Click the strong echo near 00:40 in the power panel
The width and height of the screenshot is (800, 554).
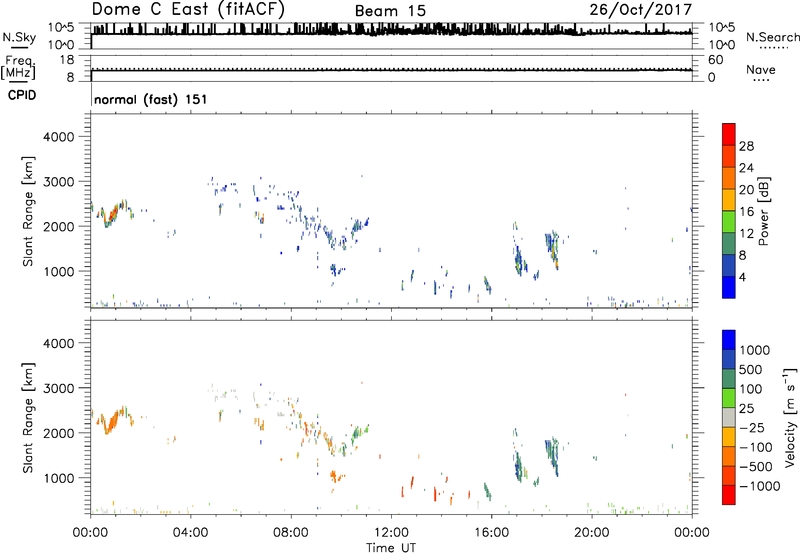[x=111, y=215]
